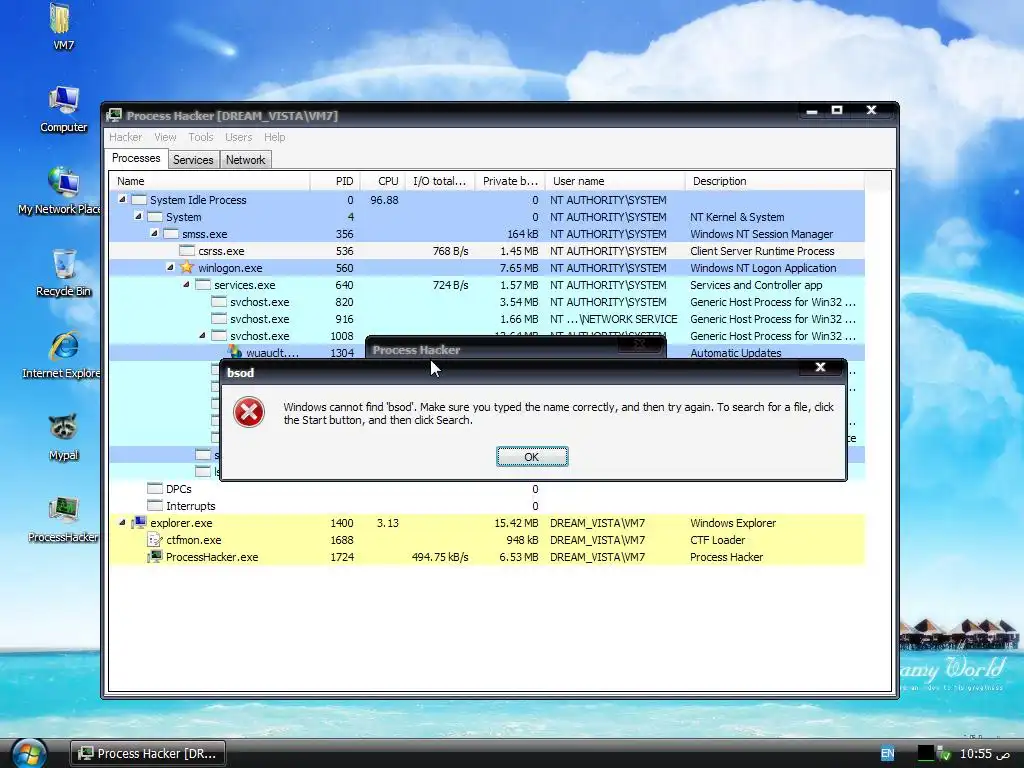Click the 15.42 MB private bytes value
The height and width of the screenshot is (768, 1024).
516,523
